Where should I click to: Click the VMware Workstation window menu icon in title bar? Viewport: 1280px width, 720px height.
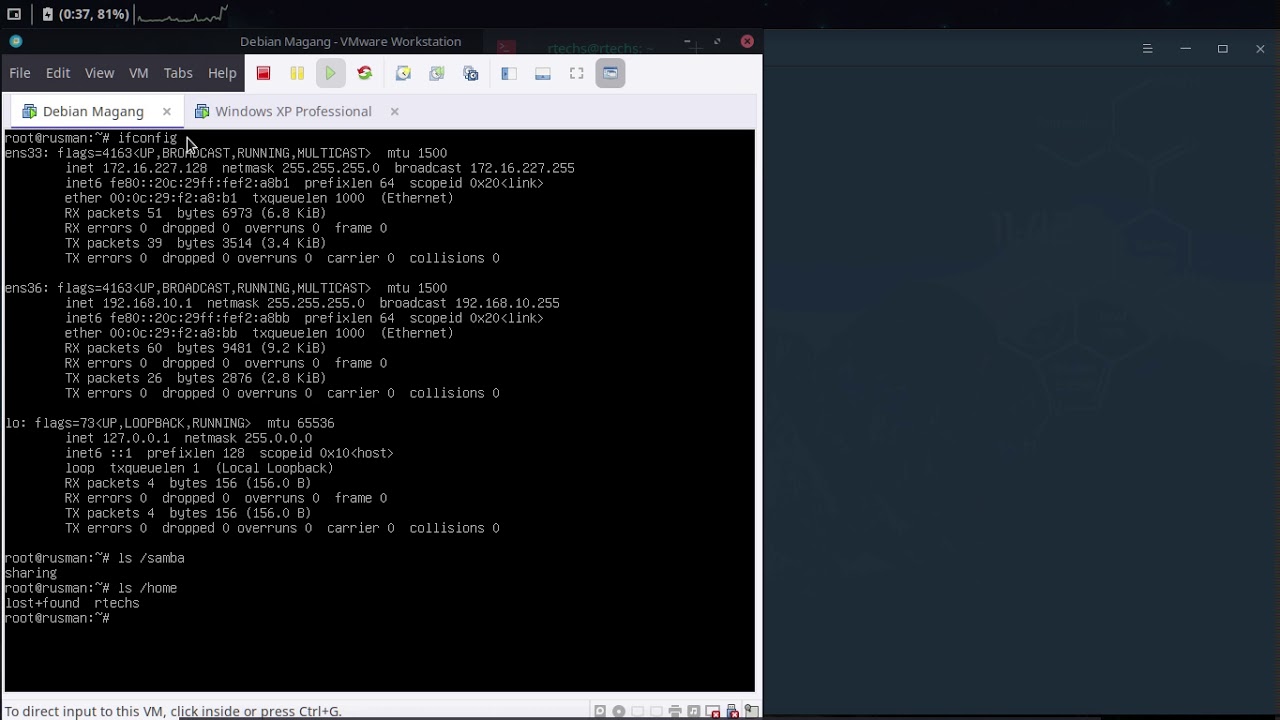(x=15, y=41)
